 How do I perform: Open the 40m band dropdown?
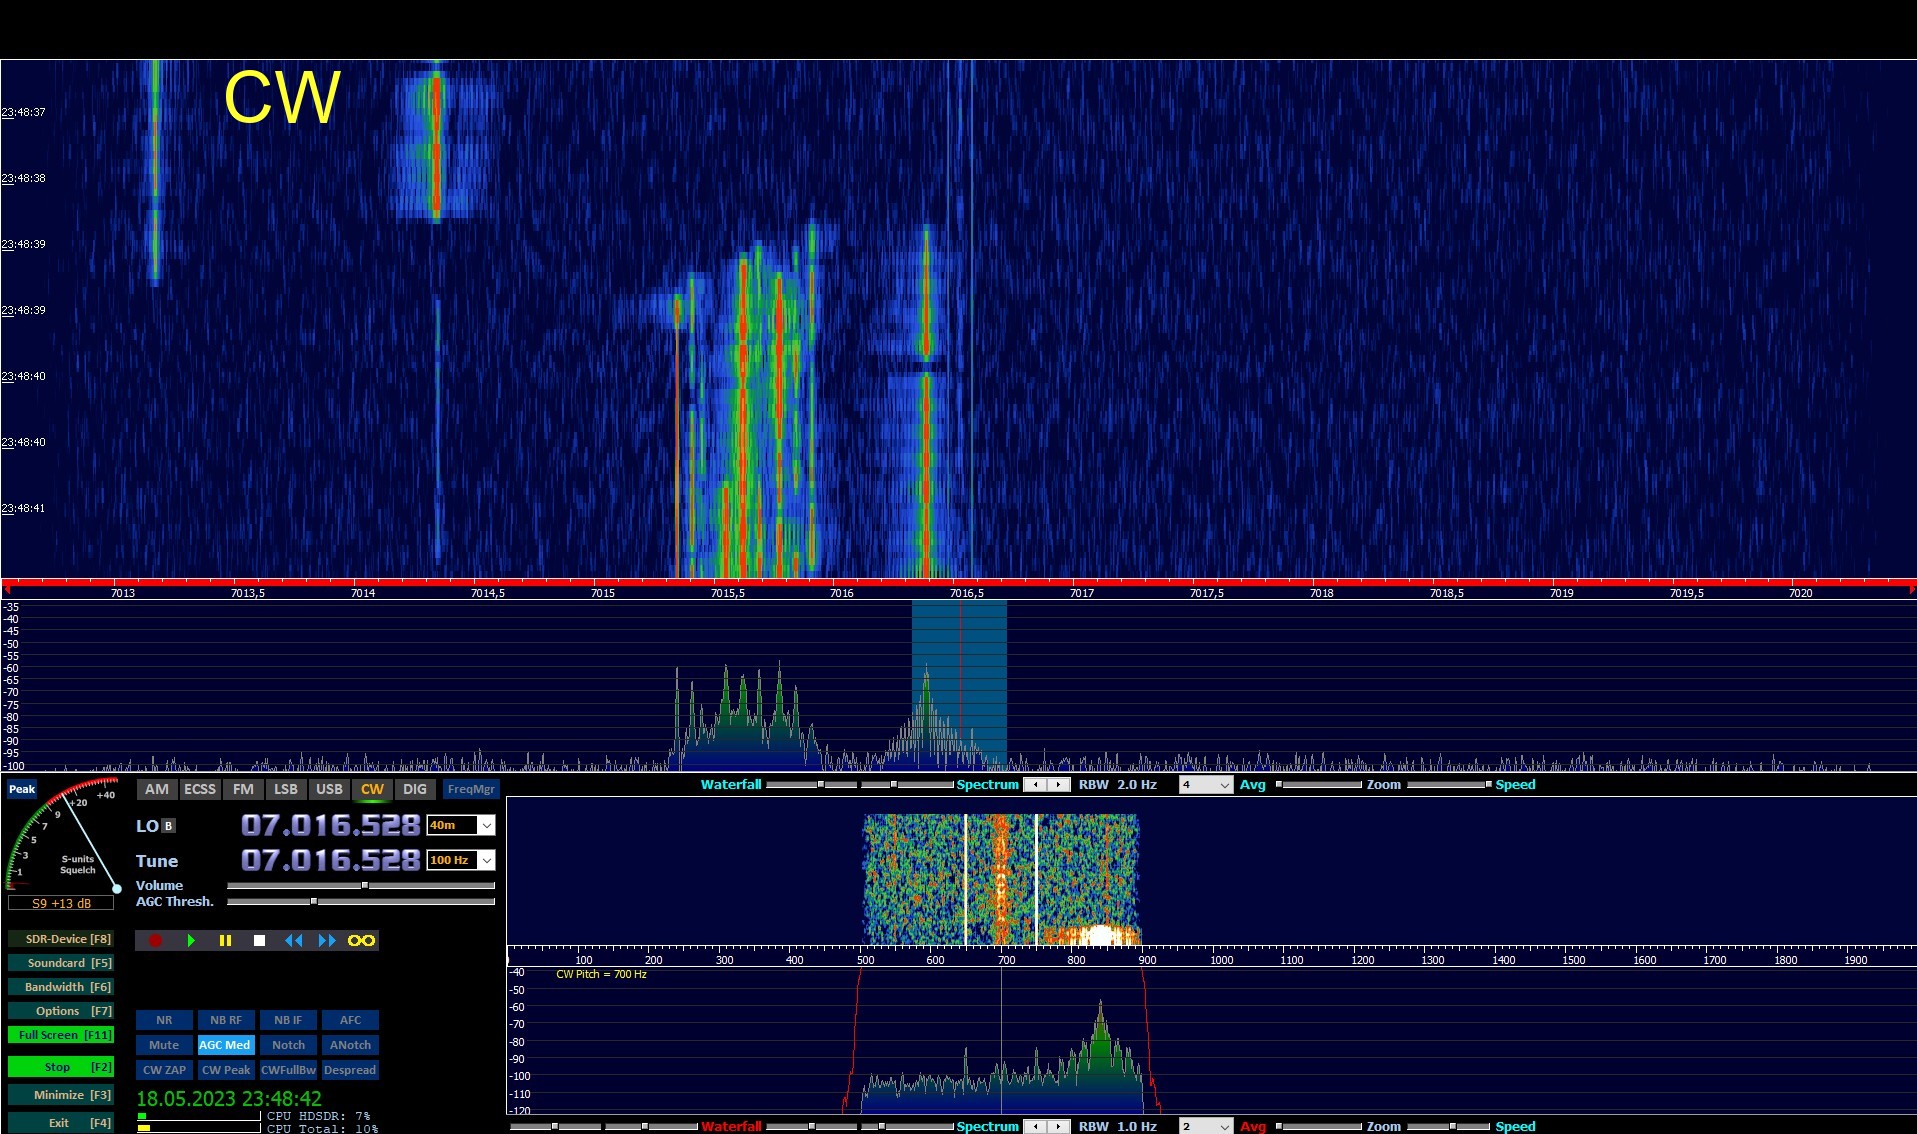pyautogui.click(x=486, y=825)
